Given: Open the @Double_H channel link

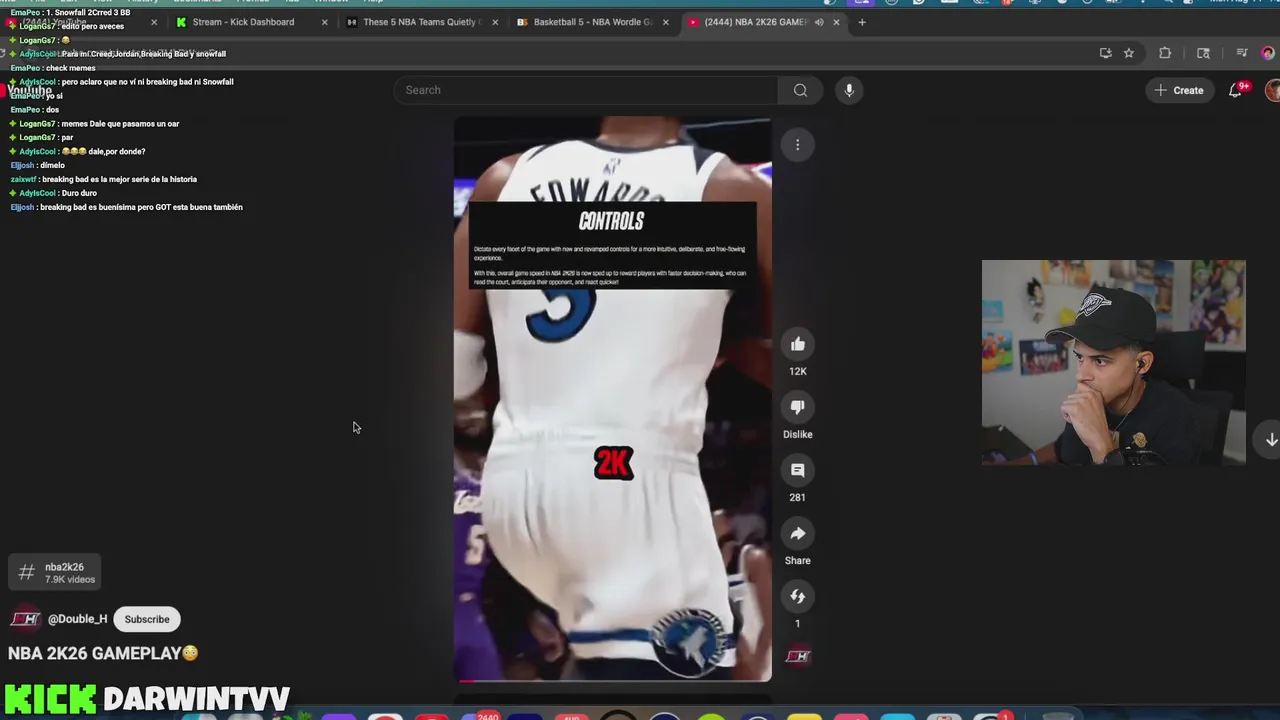Looking at the screenshot, I should tap(77, 619).
